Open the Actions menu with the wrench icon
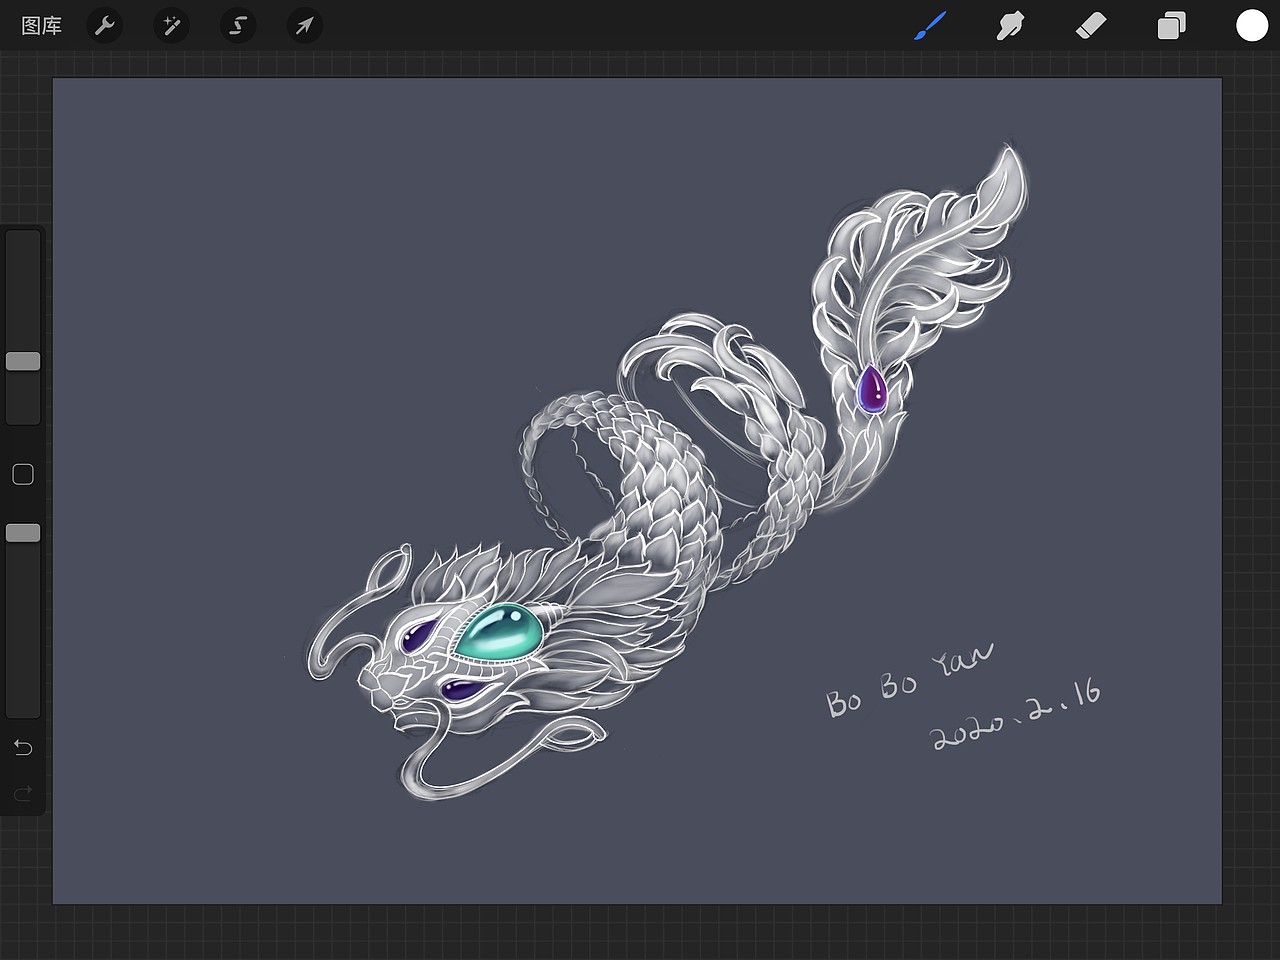 point(104,26)
